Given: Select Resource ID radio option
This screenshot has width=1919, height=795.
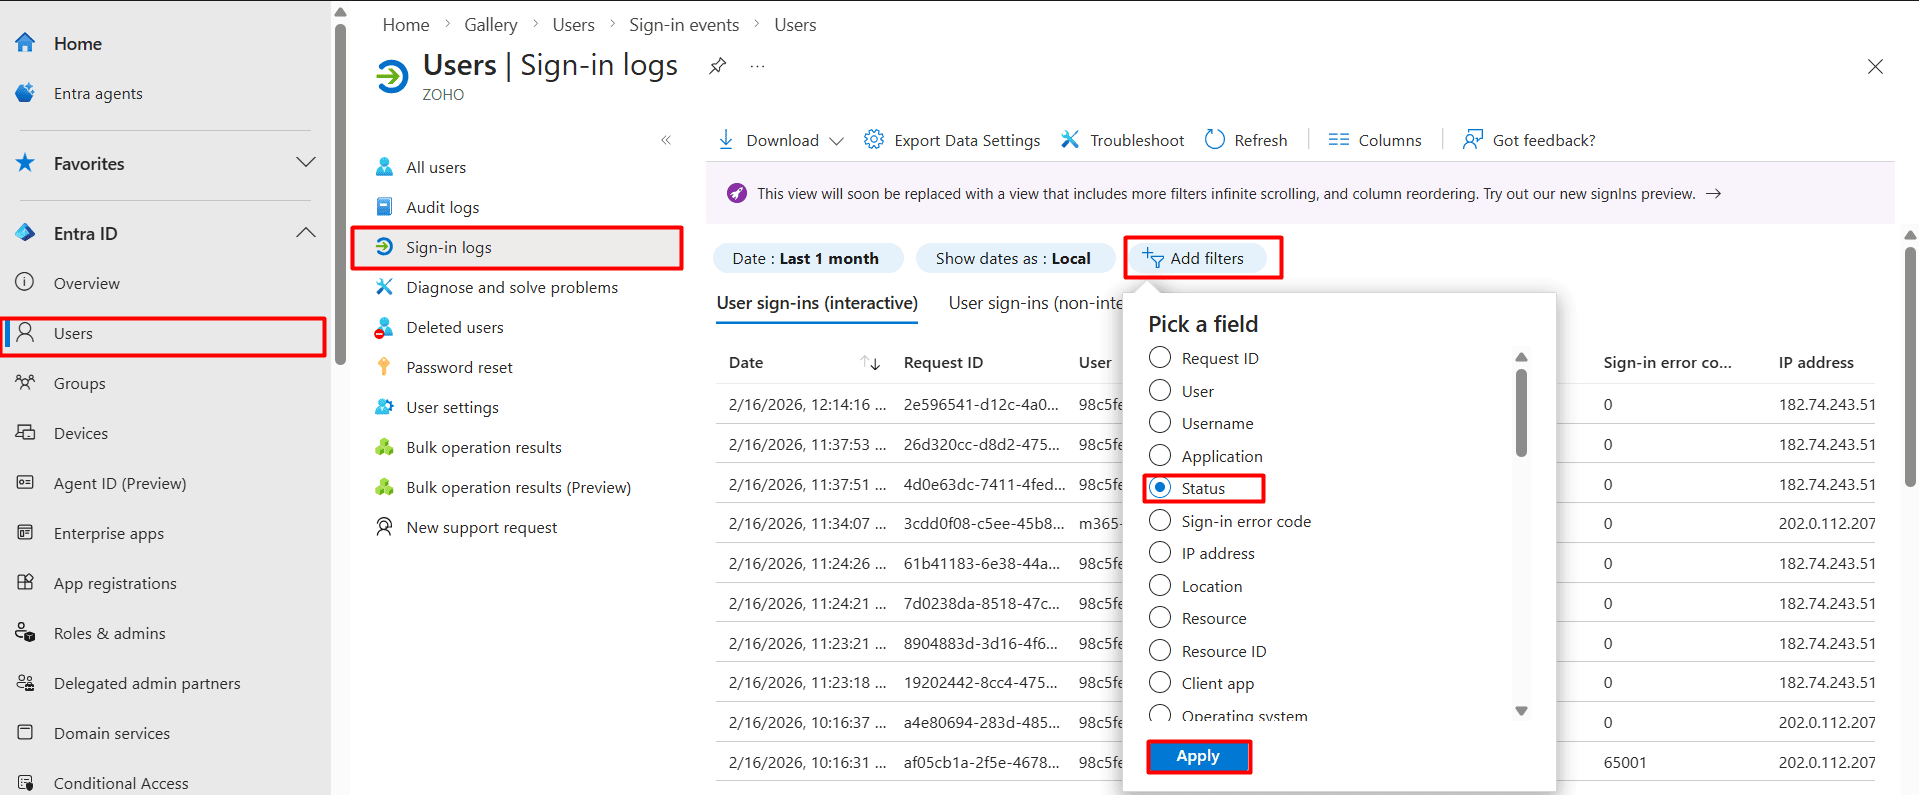Looking at the screenshot, I should [x=1160, y=650].
